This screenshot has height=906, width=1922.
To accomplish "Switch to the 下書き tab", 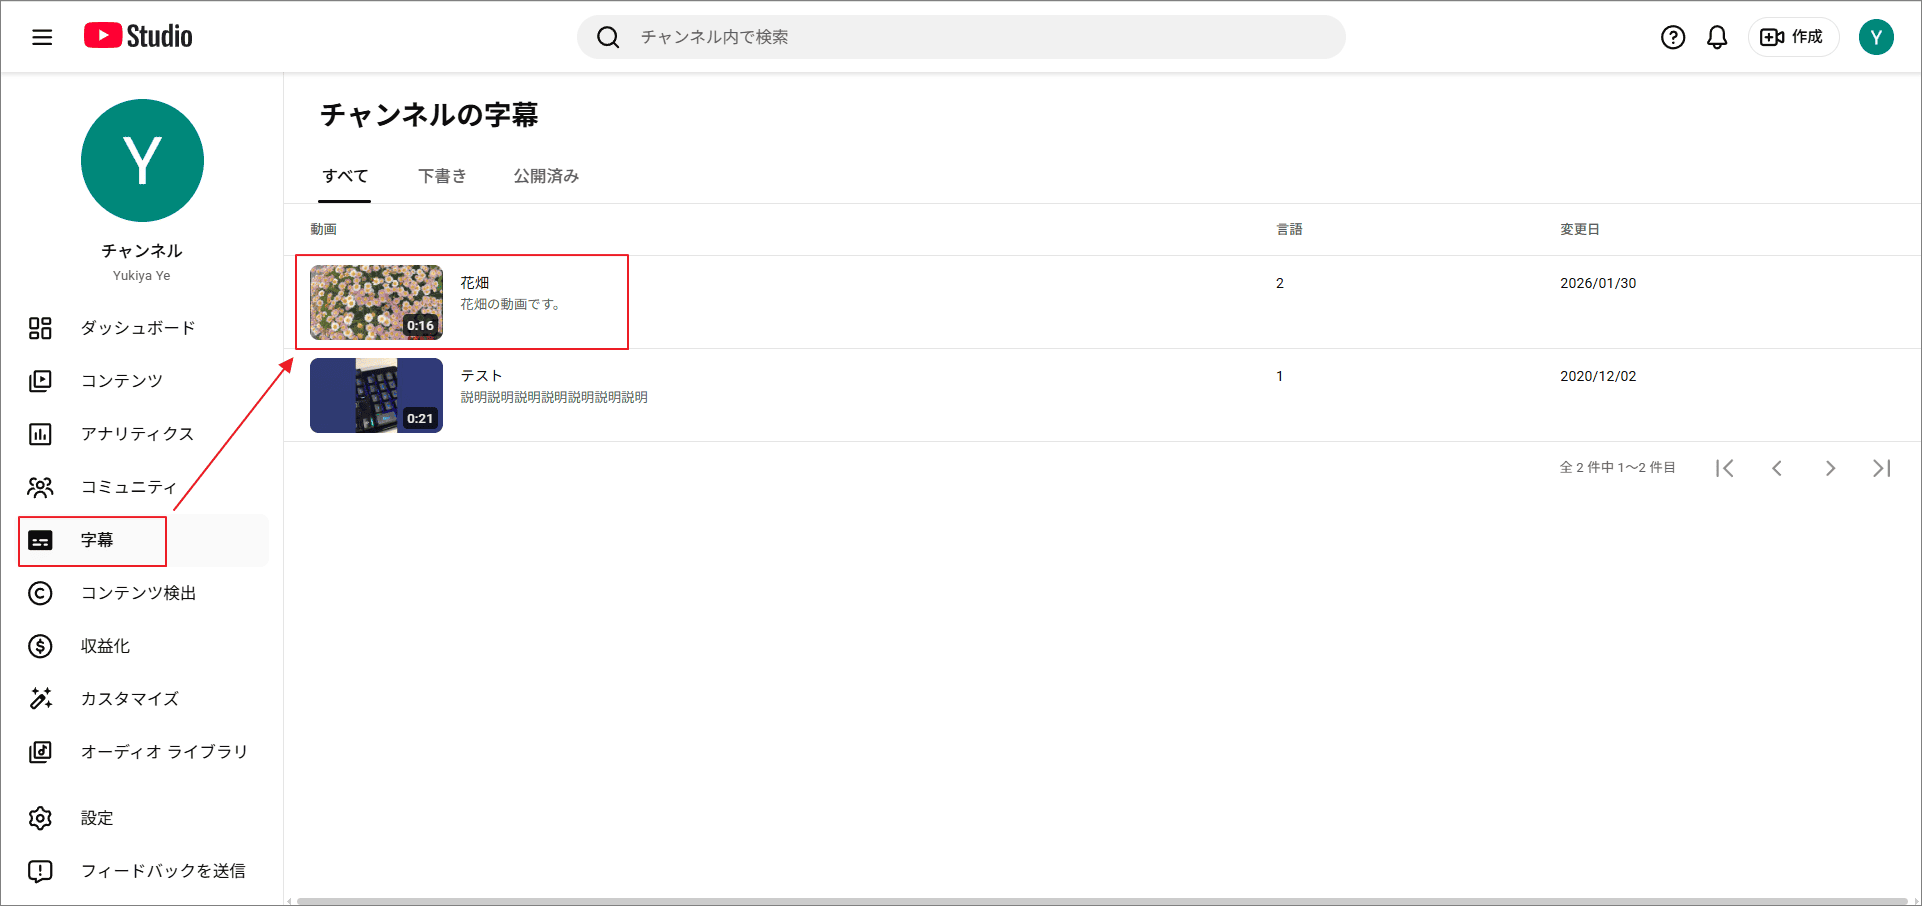I will tap(442, 176).
